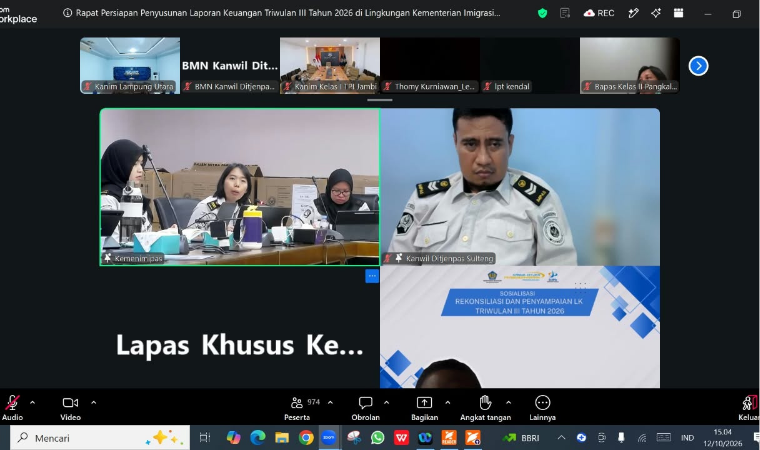Select the Kanim Lampung Utara thumbnail
Screen dimensions: 760x450
pos(130,65)
